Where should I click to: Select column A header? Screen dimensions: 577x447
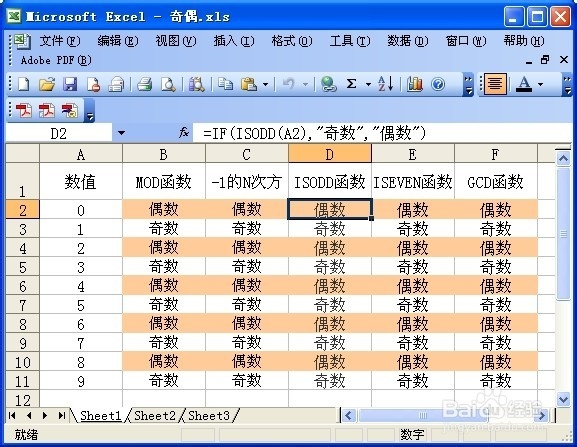81,154
